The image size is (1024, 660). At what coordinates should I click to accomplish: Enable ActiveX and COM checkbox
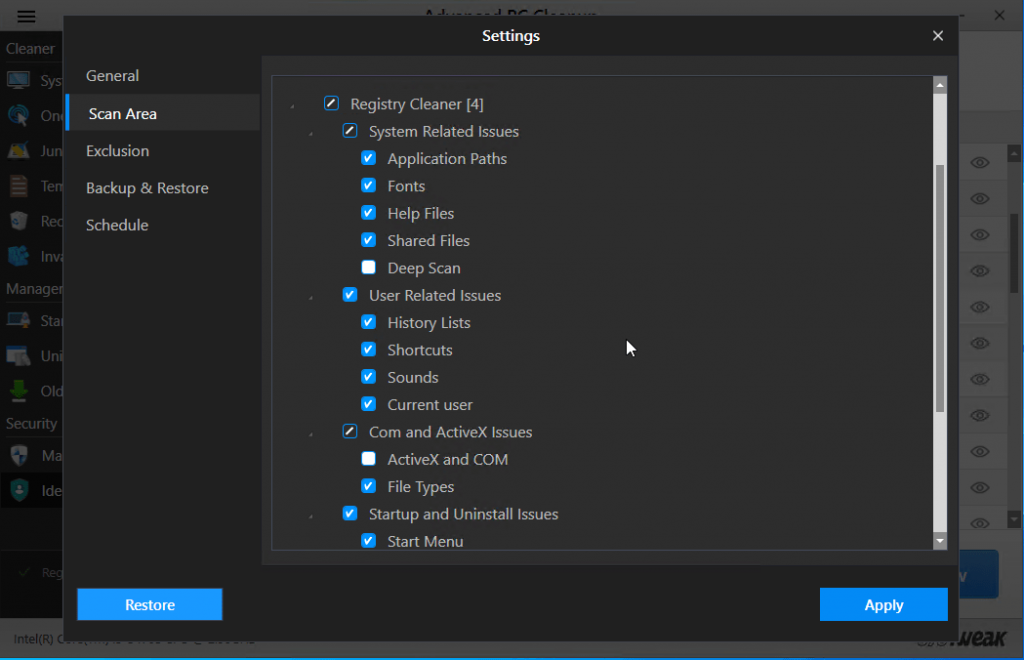click(368, 459)
